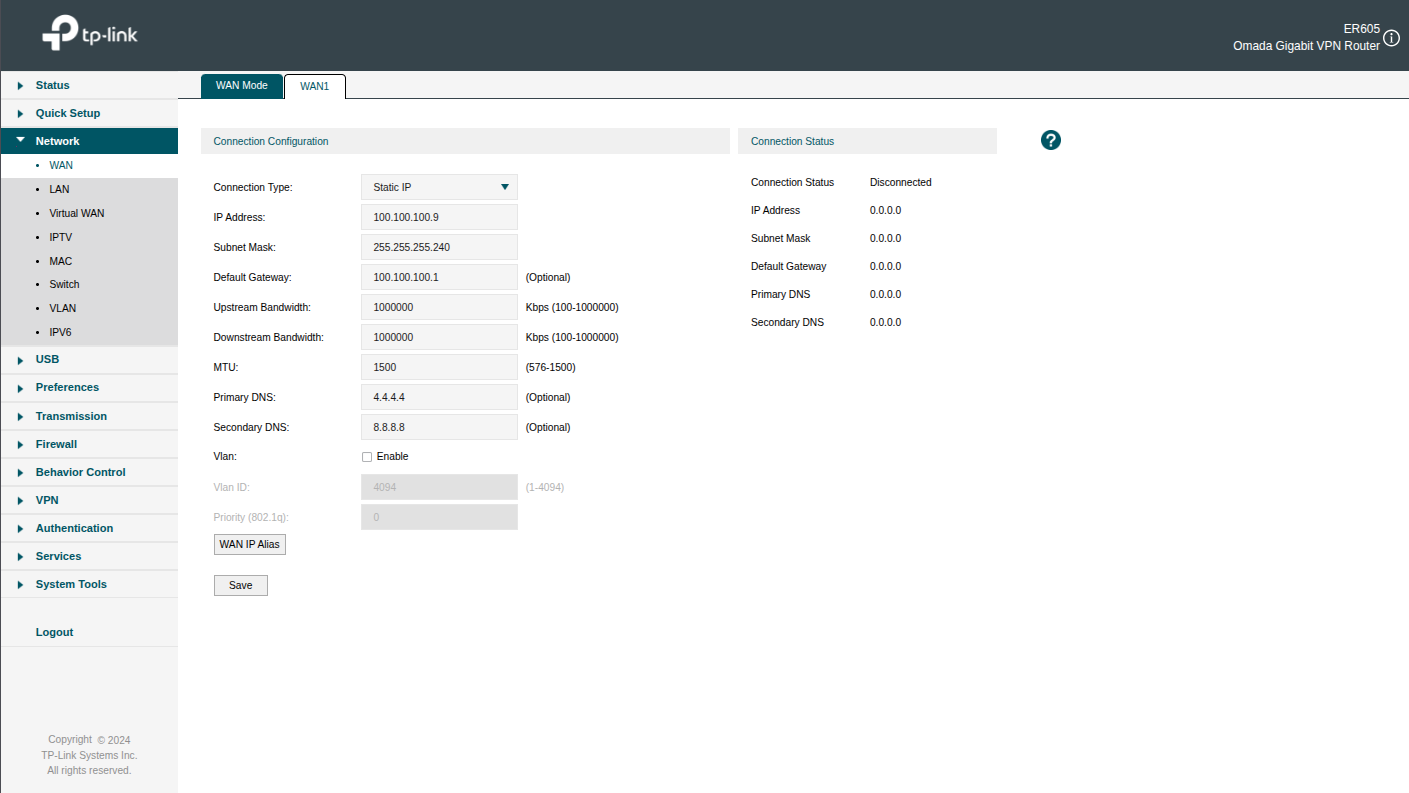The image size is (1409, 793).
Task: Click the Omada Gigabit VPN Router text
Action: point(1306,46)
